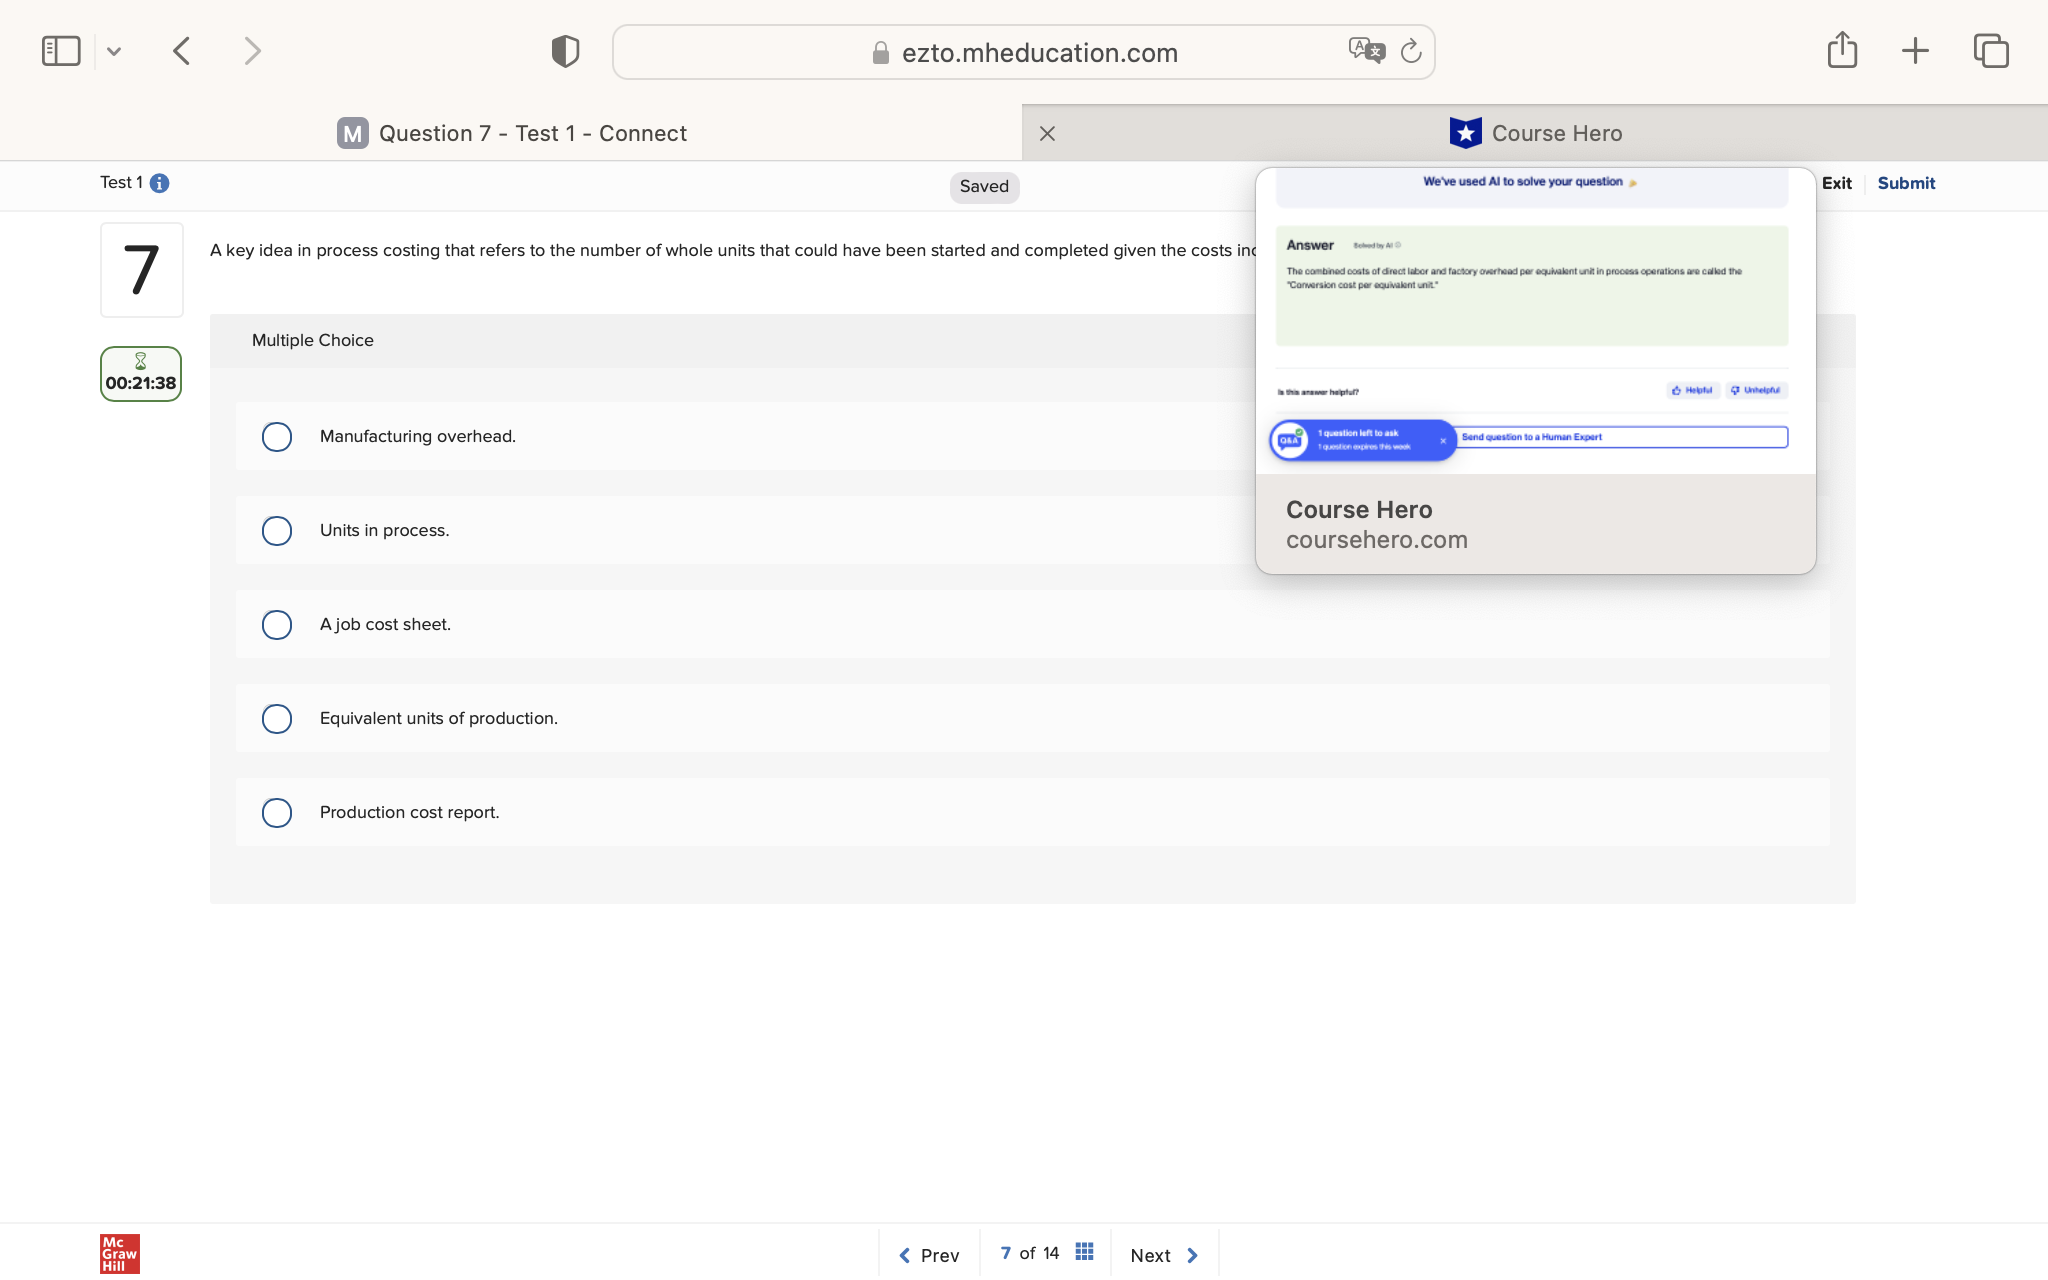Viewport: 2048px width, 1280px height.
Task: Select the Units in process option
Action: click(277, 531)
